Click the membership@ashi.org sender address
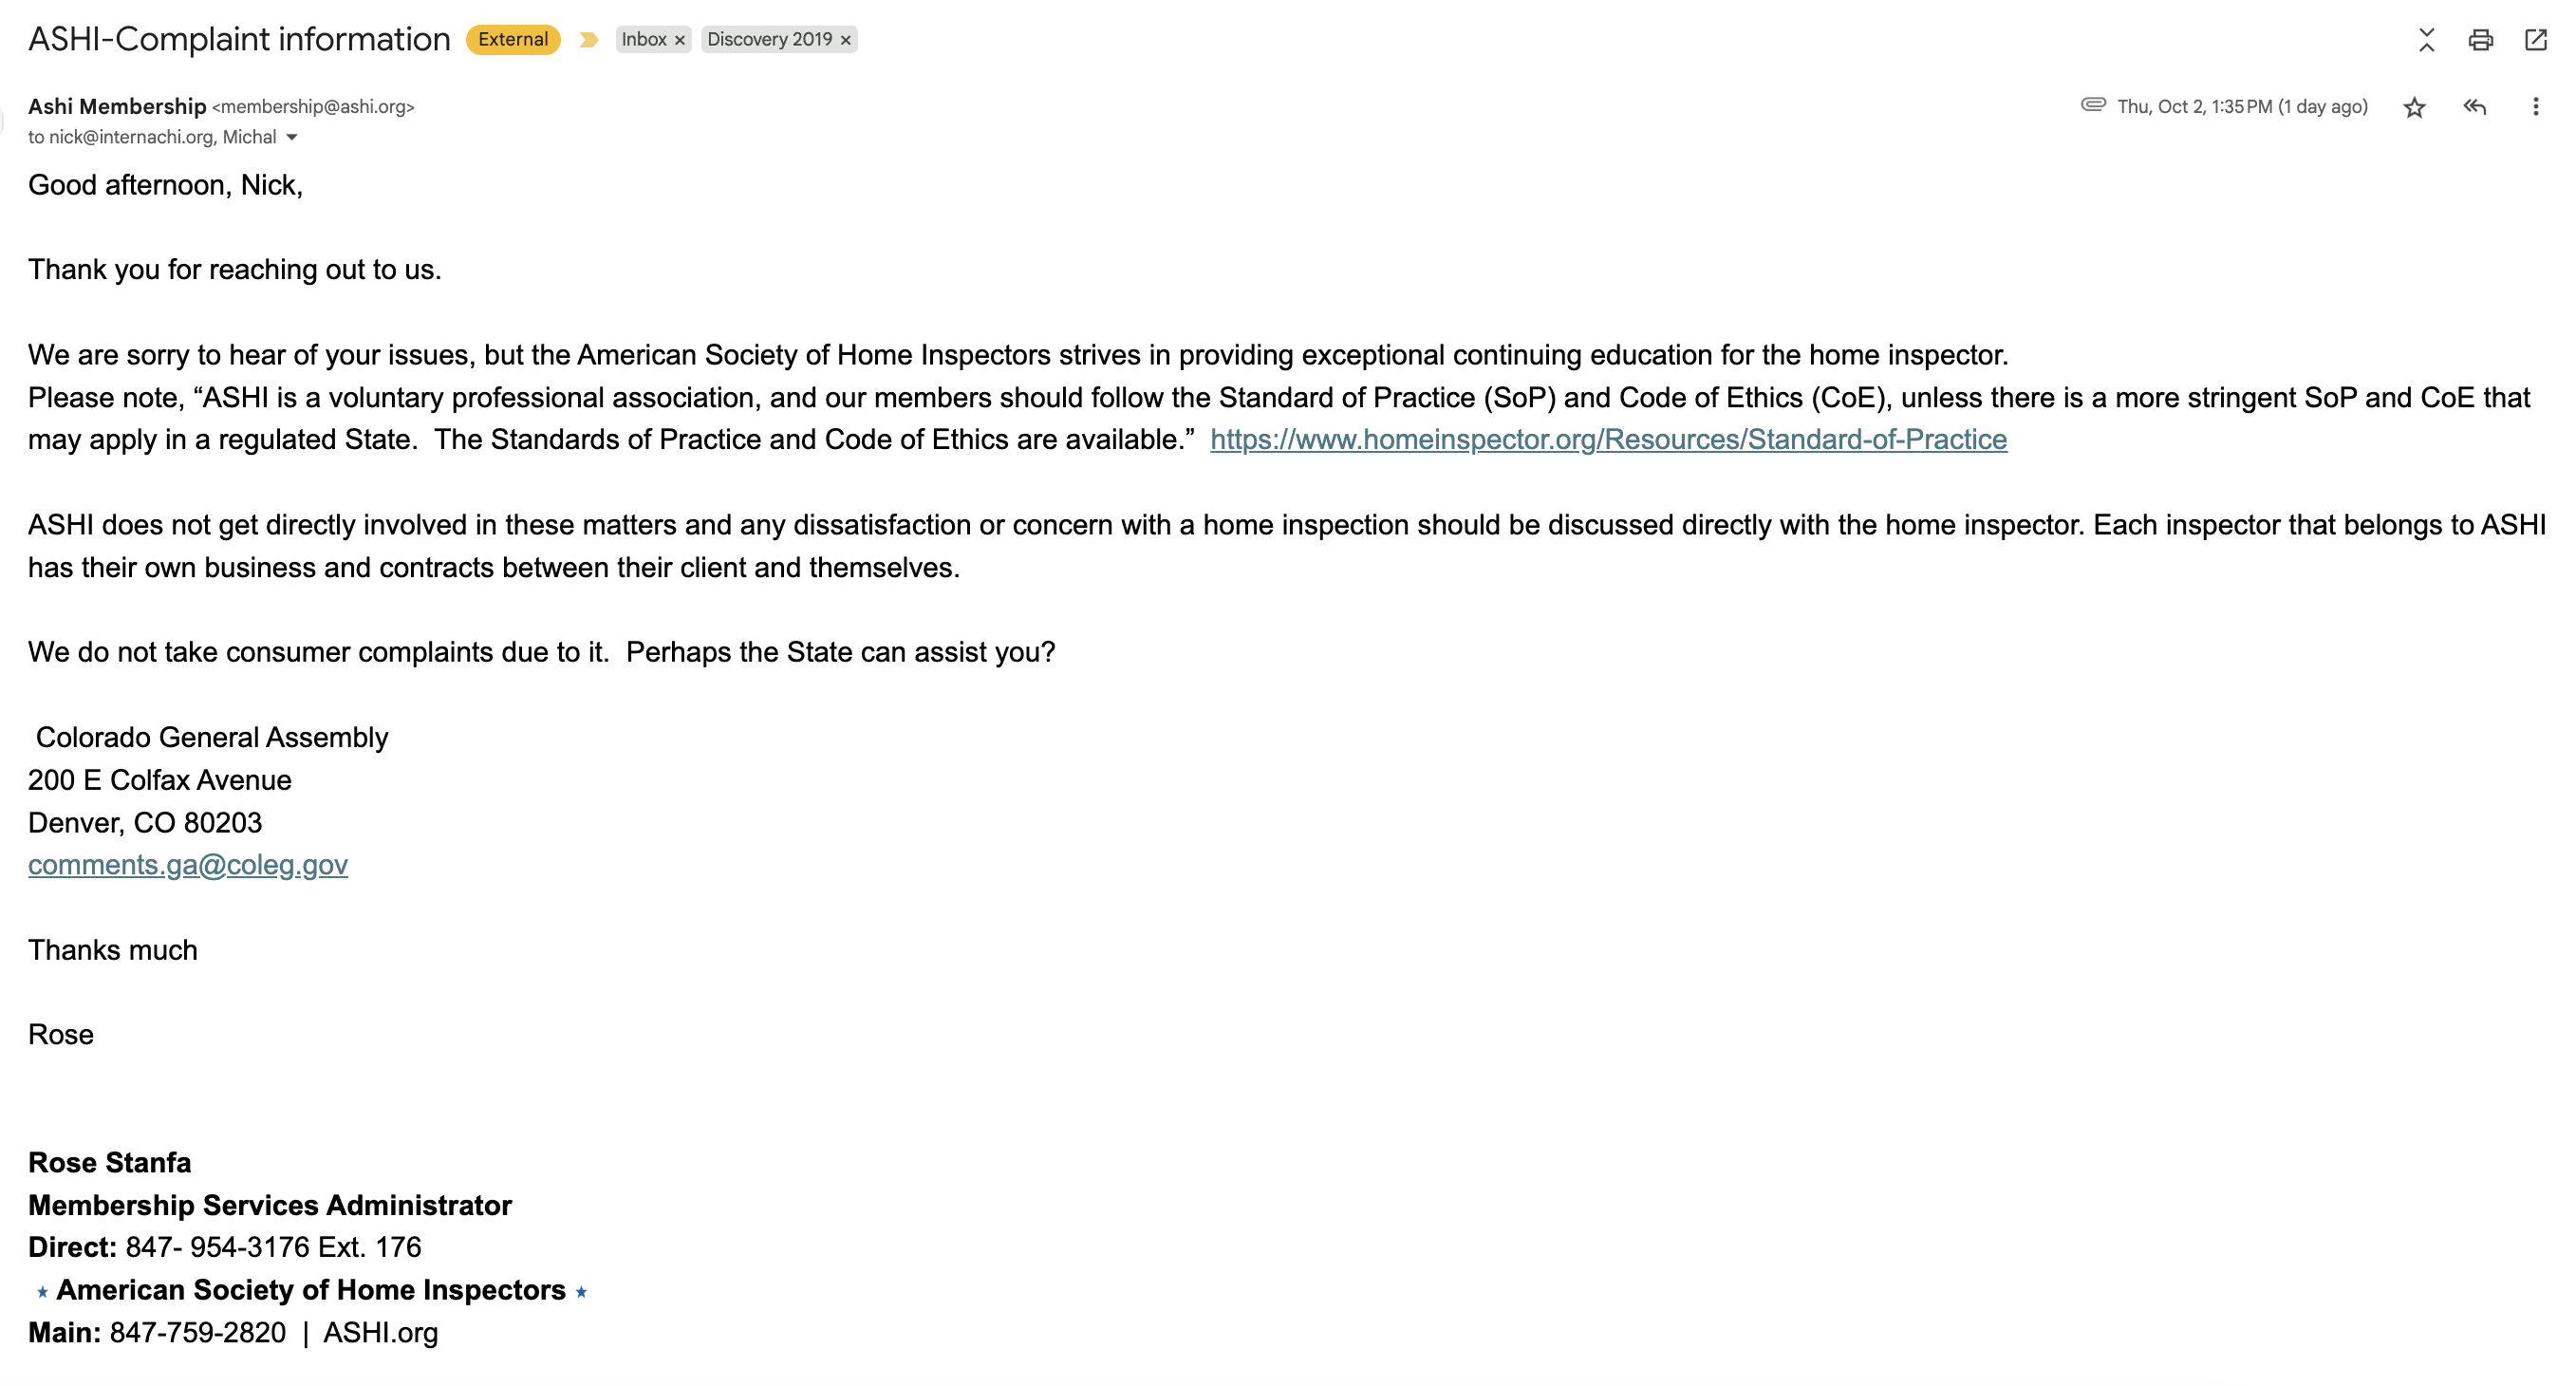 click(x=313, y=107)
